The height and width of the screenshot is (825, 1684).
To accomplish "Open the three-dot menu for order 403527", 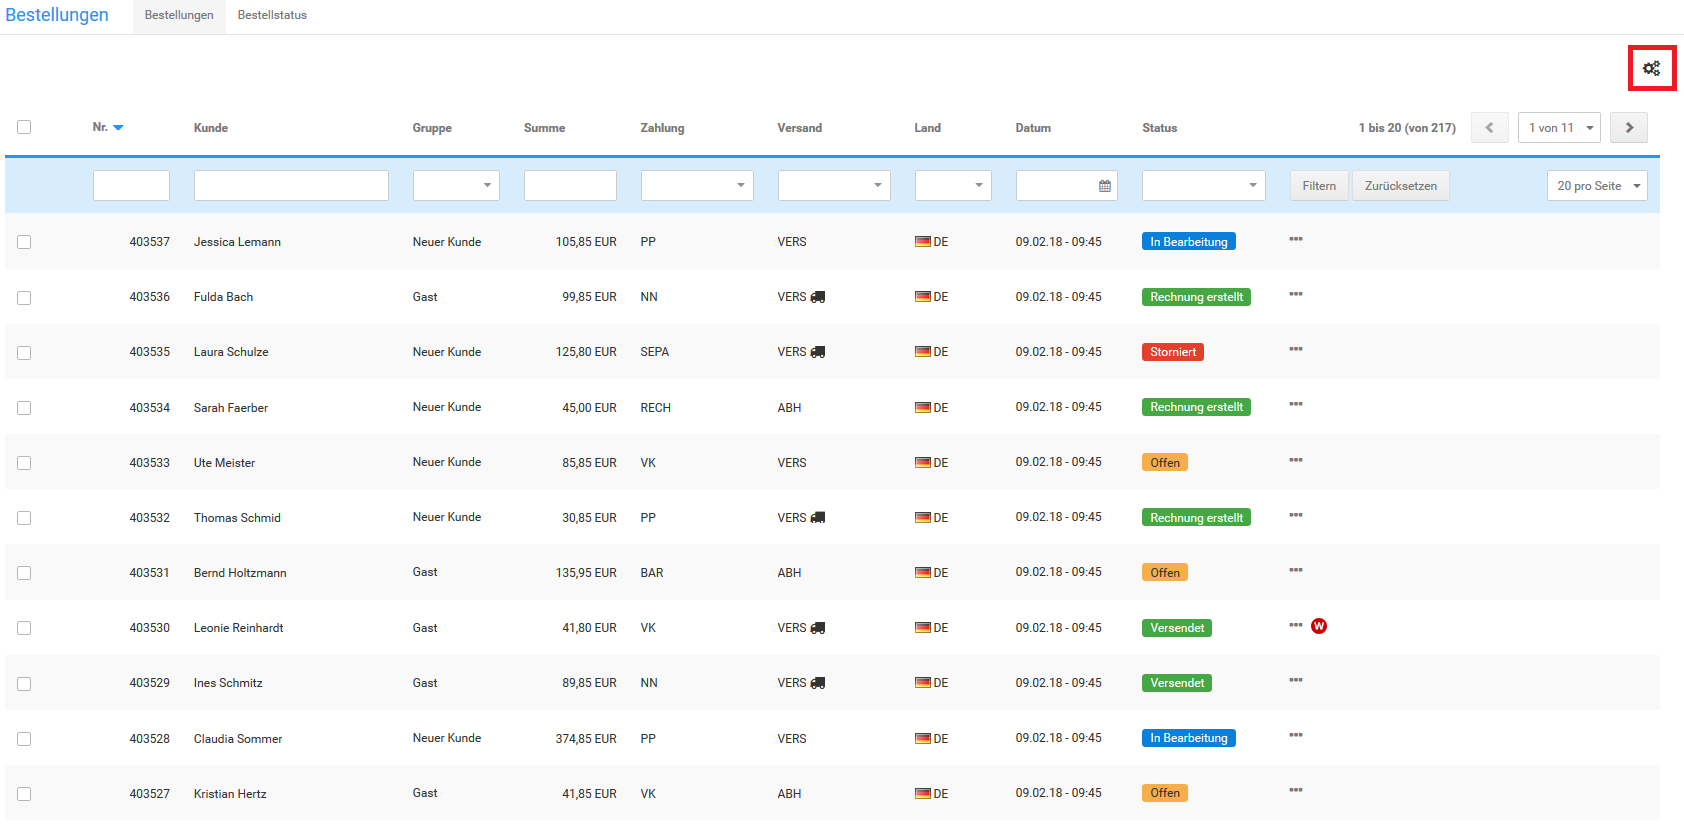I will pyautogui.click(x=1295, y=791).
